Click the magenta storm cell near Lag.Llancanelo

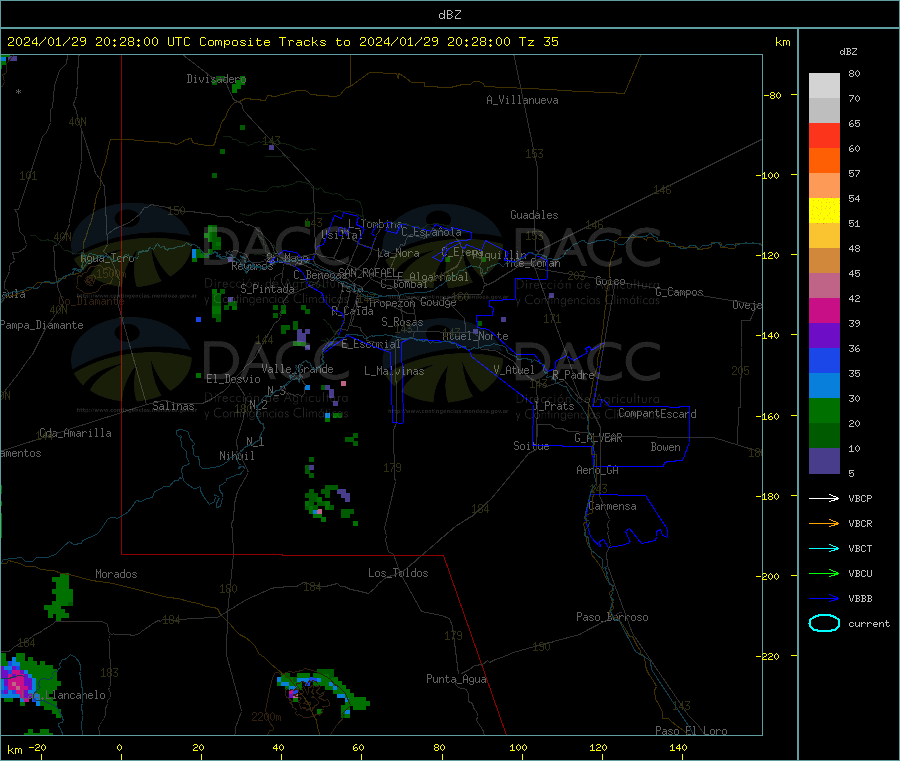(17, 682)
